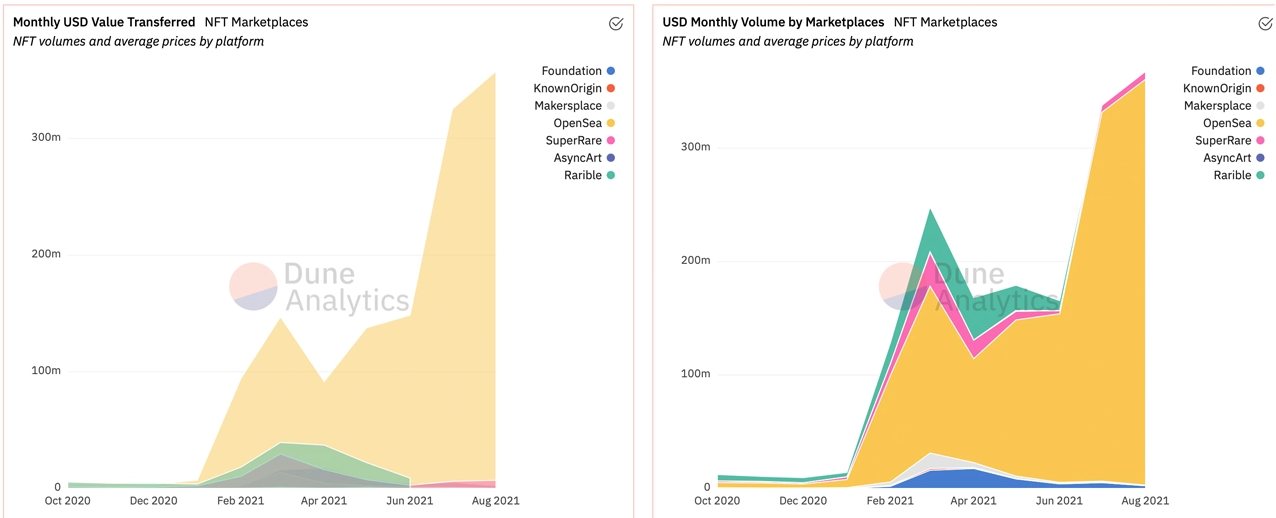Select OpenSea legend label in left chart
The image size is (1276, 518).
coord(578,123)
